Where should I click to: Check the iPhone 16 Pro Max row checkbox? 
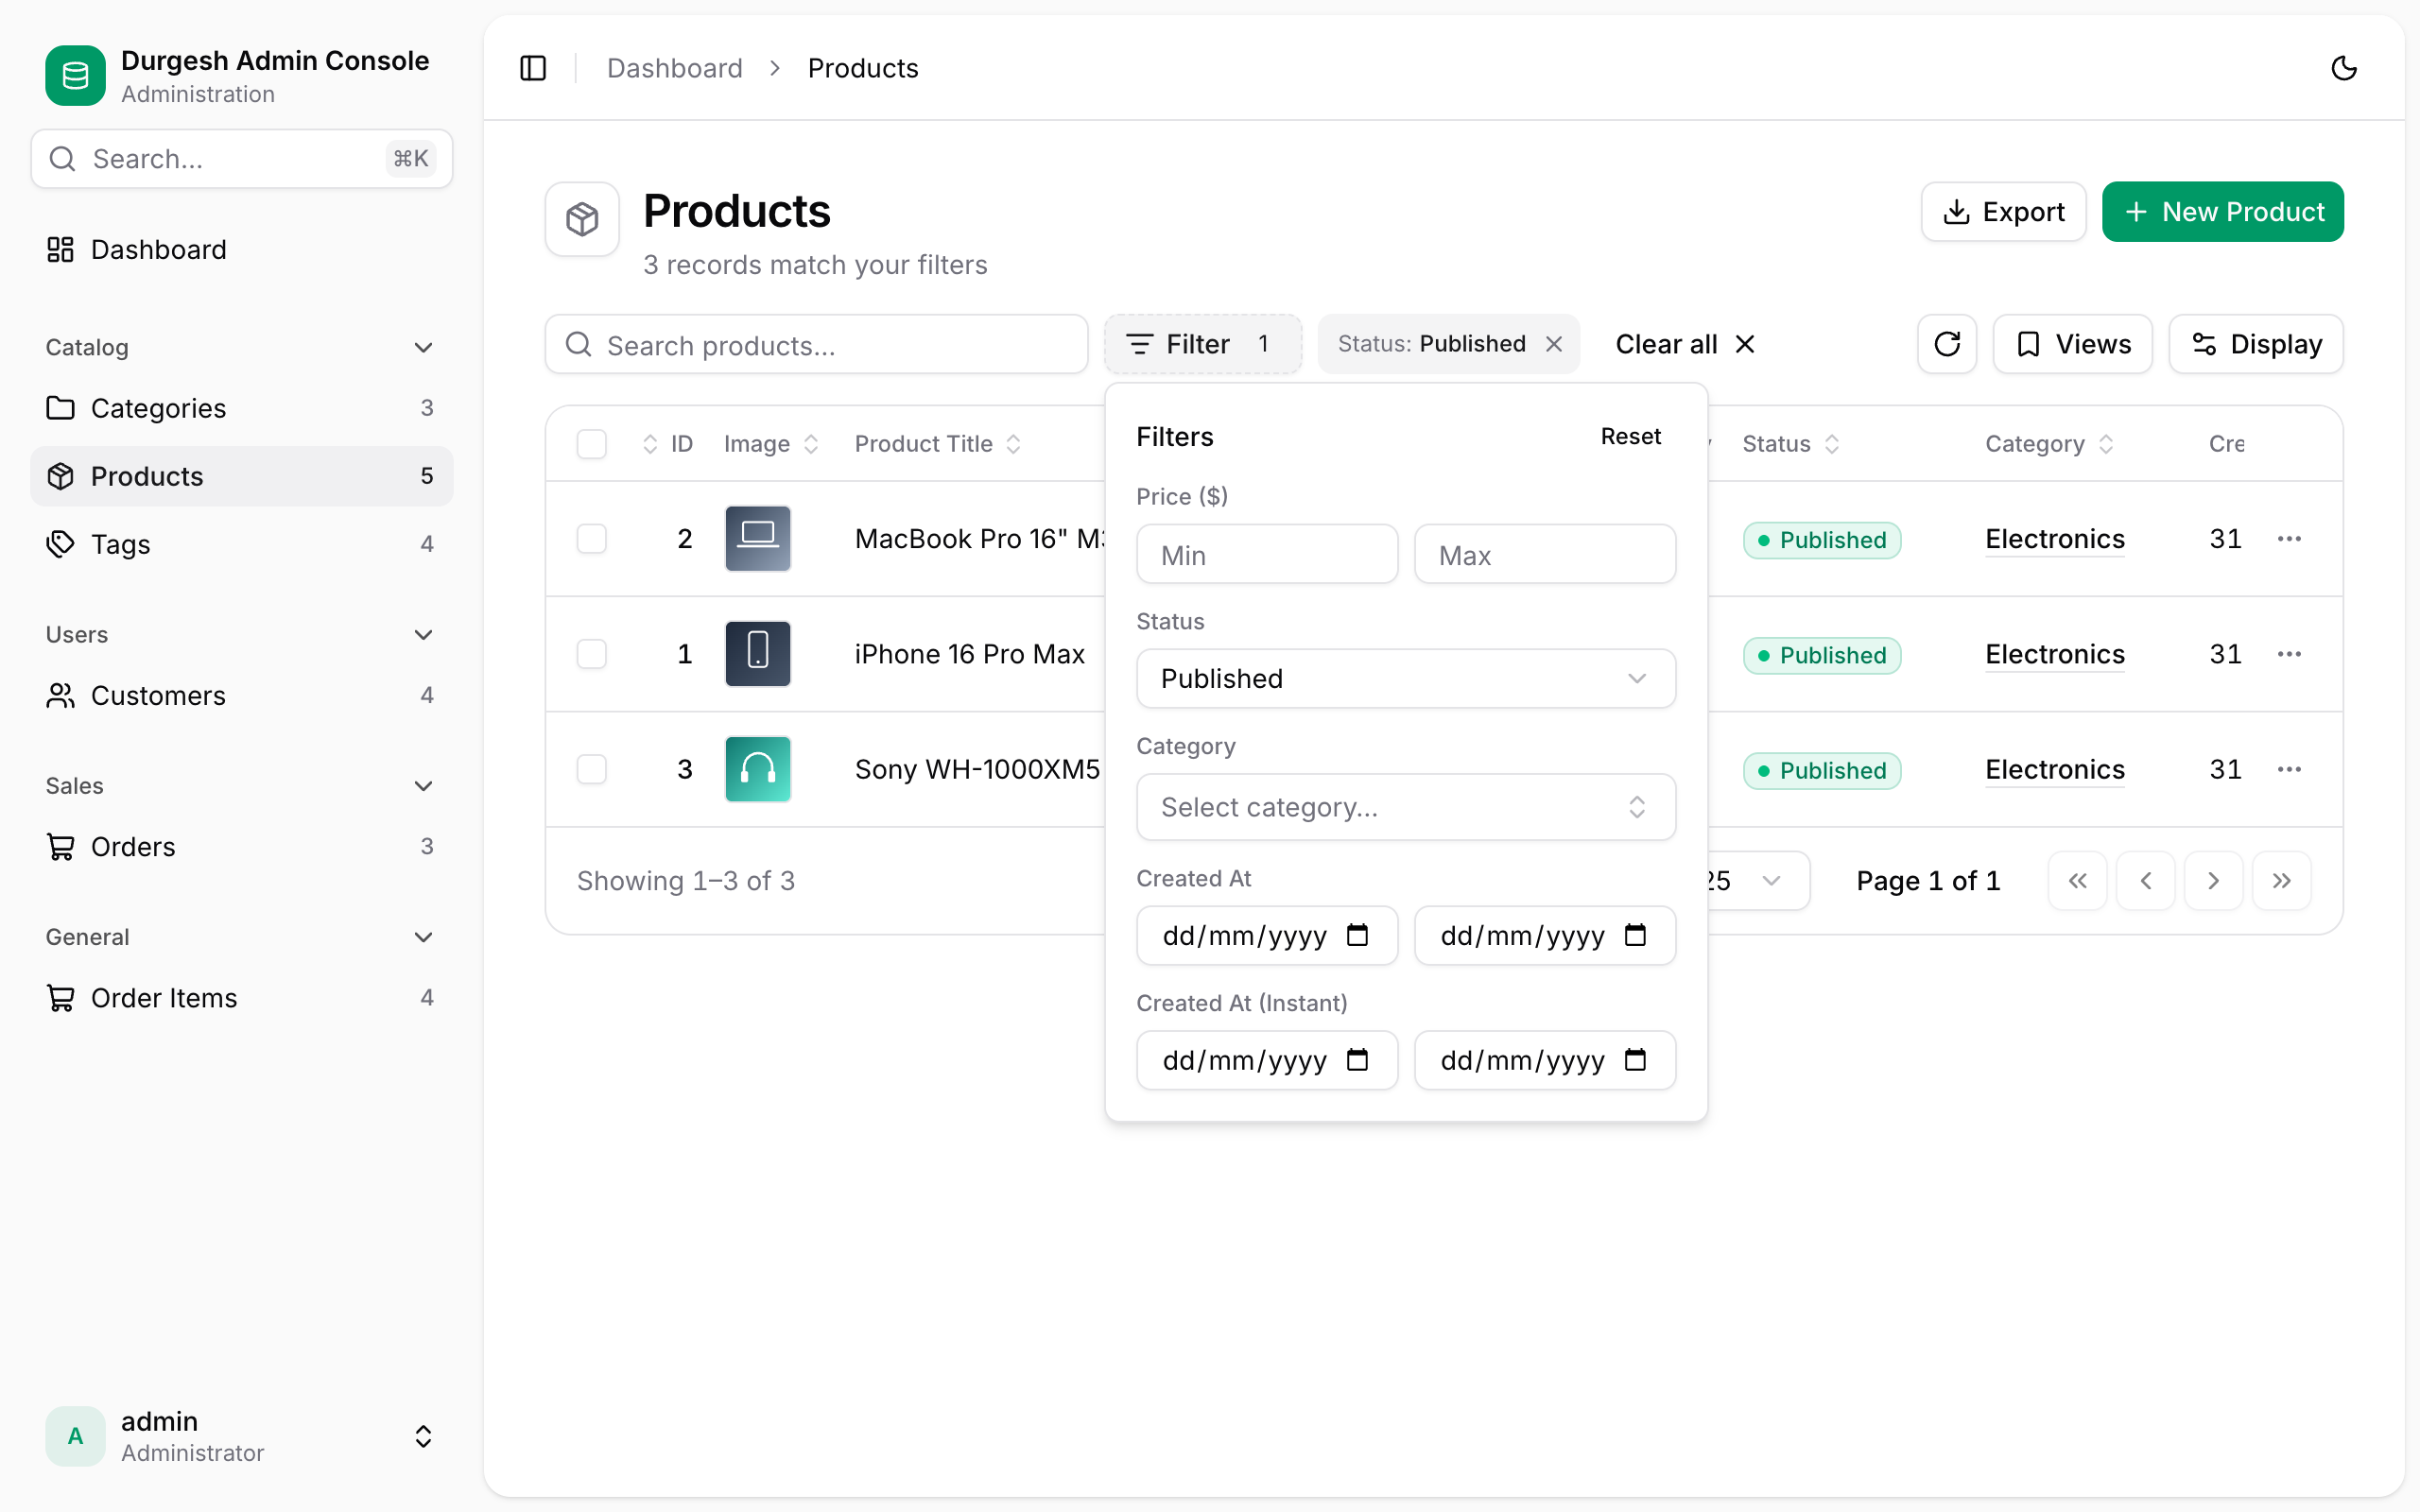click(x=592, y=654)
